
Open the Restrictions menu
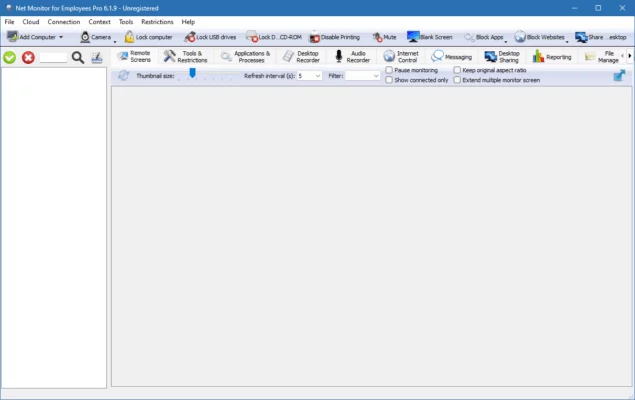click(157, 22)
